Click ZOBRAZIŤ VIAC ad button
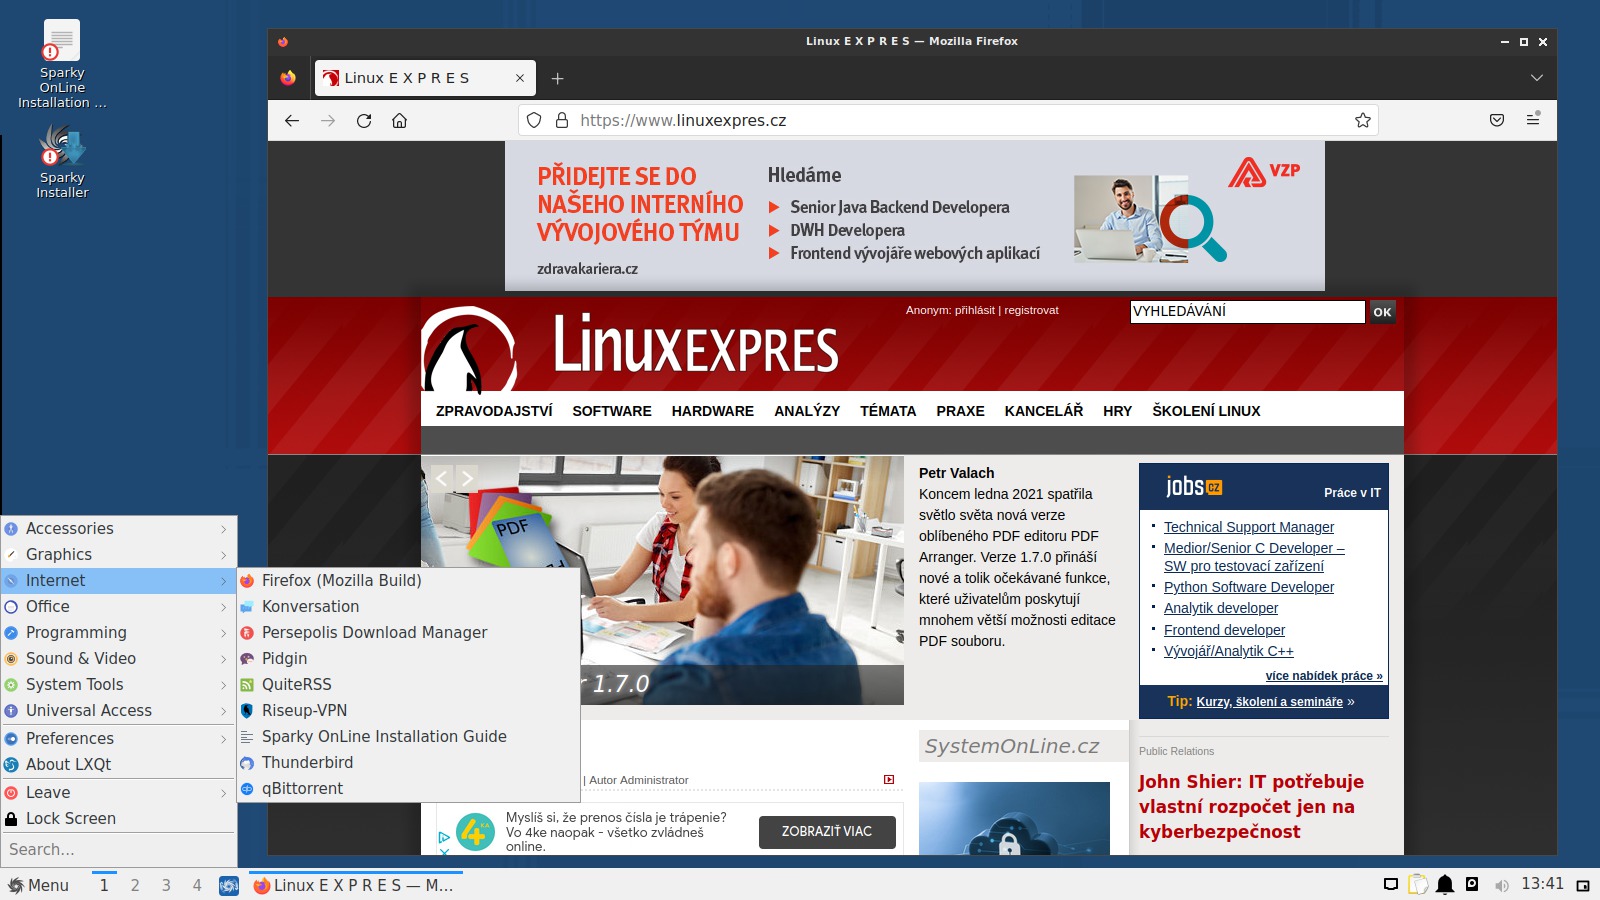Image resolution: width=1600 pixels, height=900 pixels. tap(827, 832)
